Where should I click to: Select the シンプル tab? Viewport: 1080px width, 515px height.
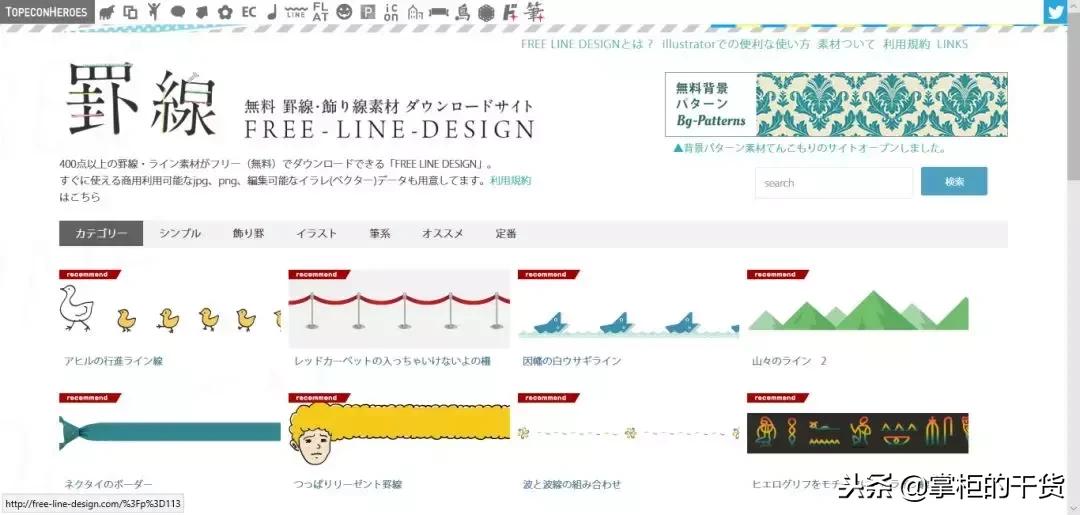[180, 233]
